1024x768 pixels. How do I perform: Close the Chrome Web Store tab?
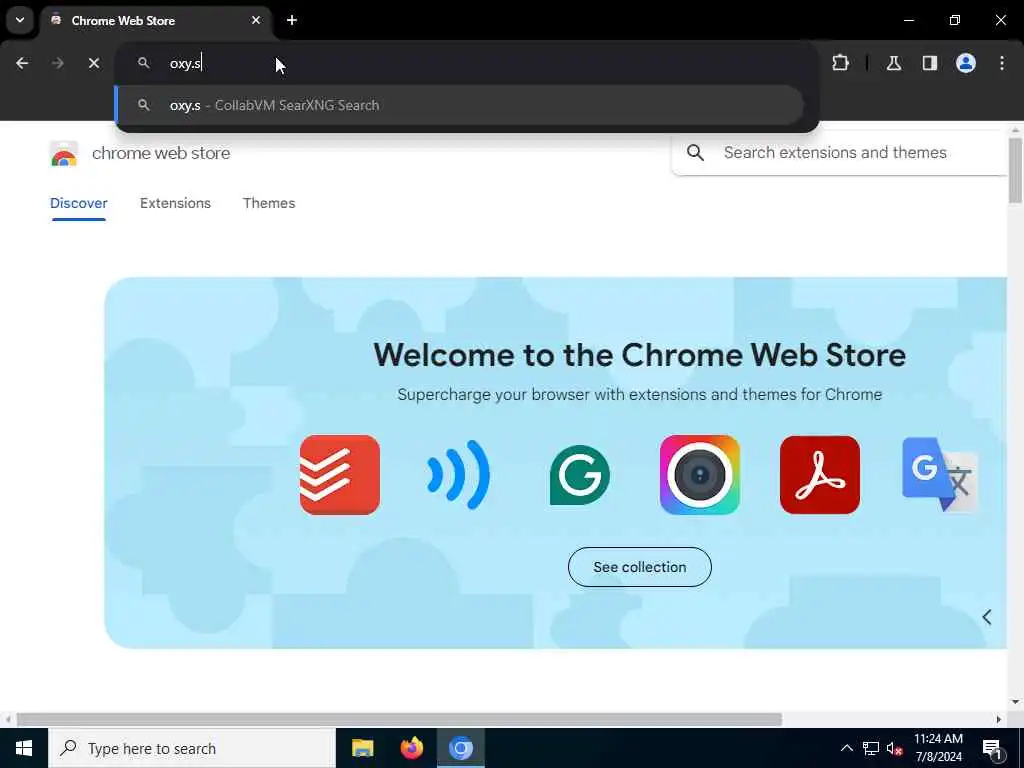pos(256,20)
